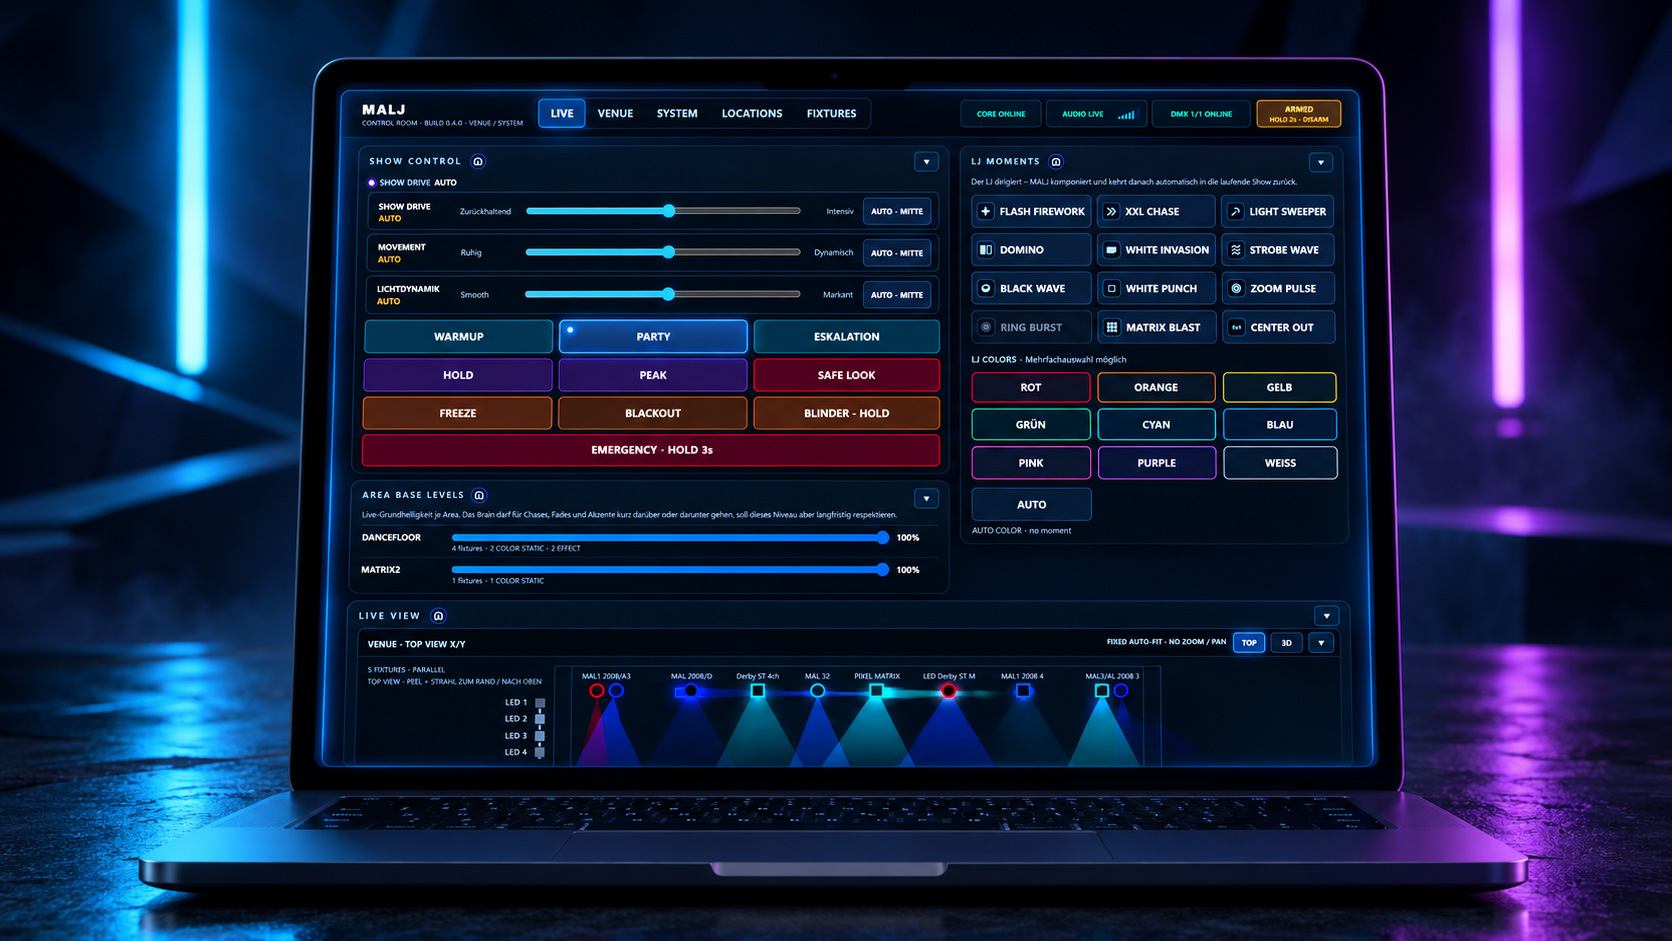The image size is (1672, 941).
Task: Trigger the Ring Burst moment
Action: pyautogui.click(x=1031, y=327)
